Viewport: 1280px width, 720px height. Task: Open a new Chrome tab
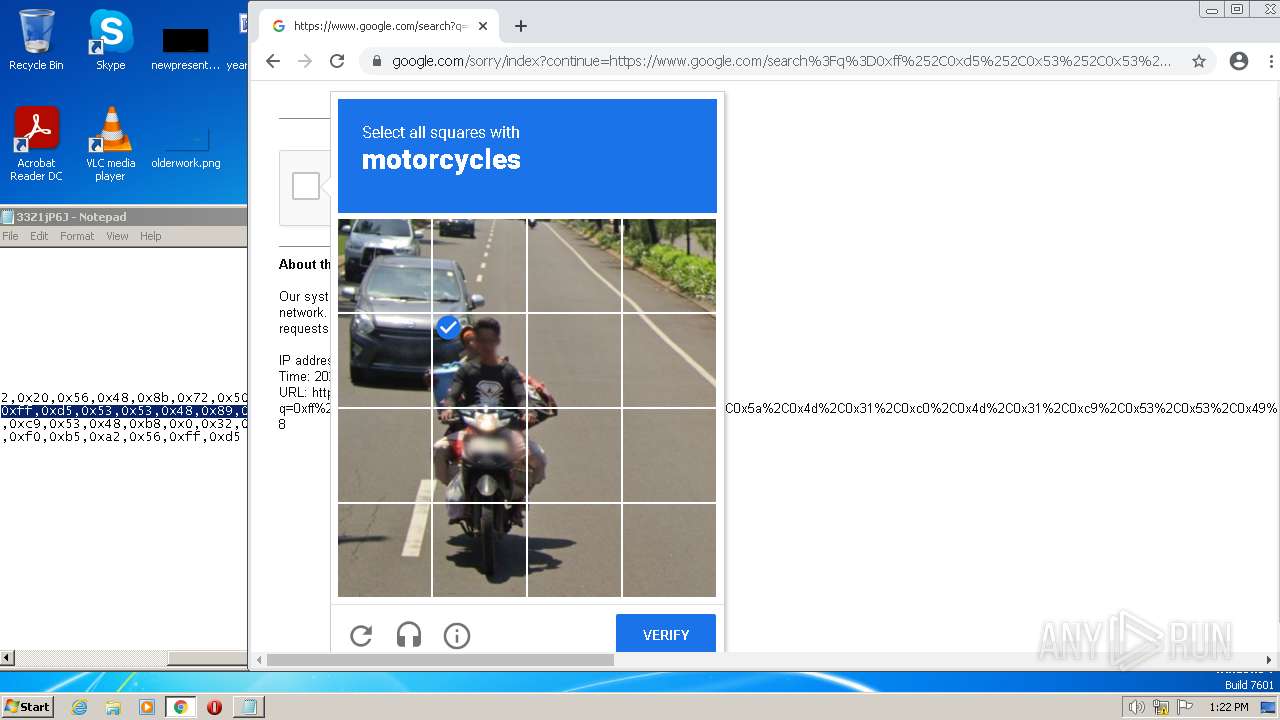click(x=520, y=26)
